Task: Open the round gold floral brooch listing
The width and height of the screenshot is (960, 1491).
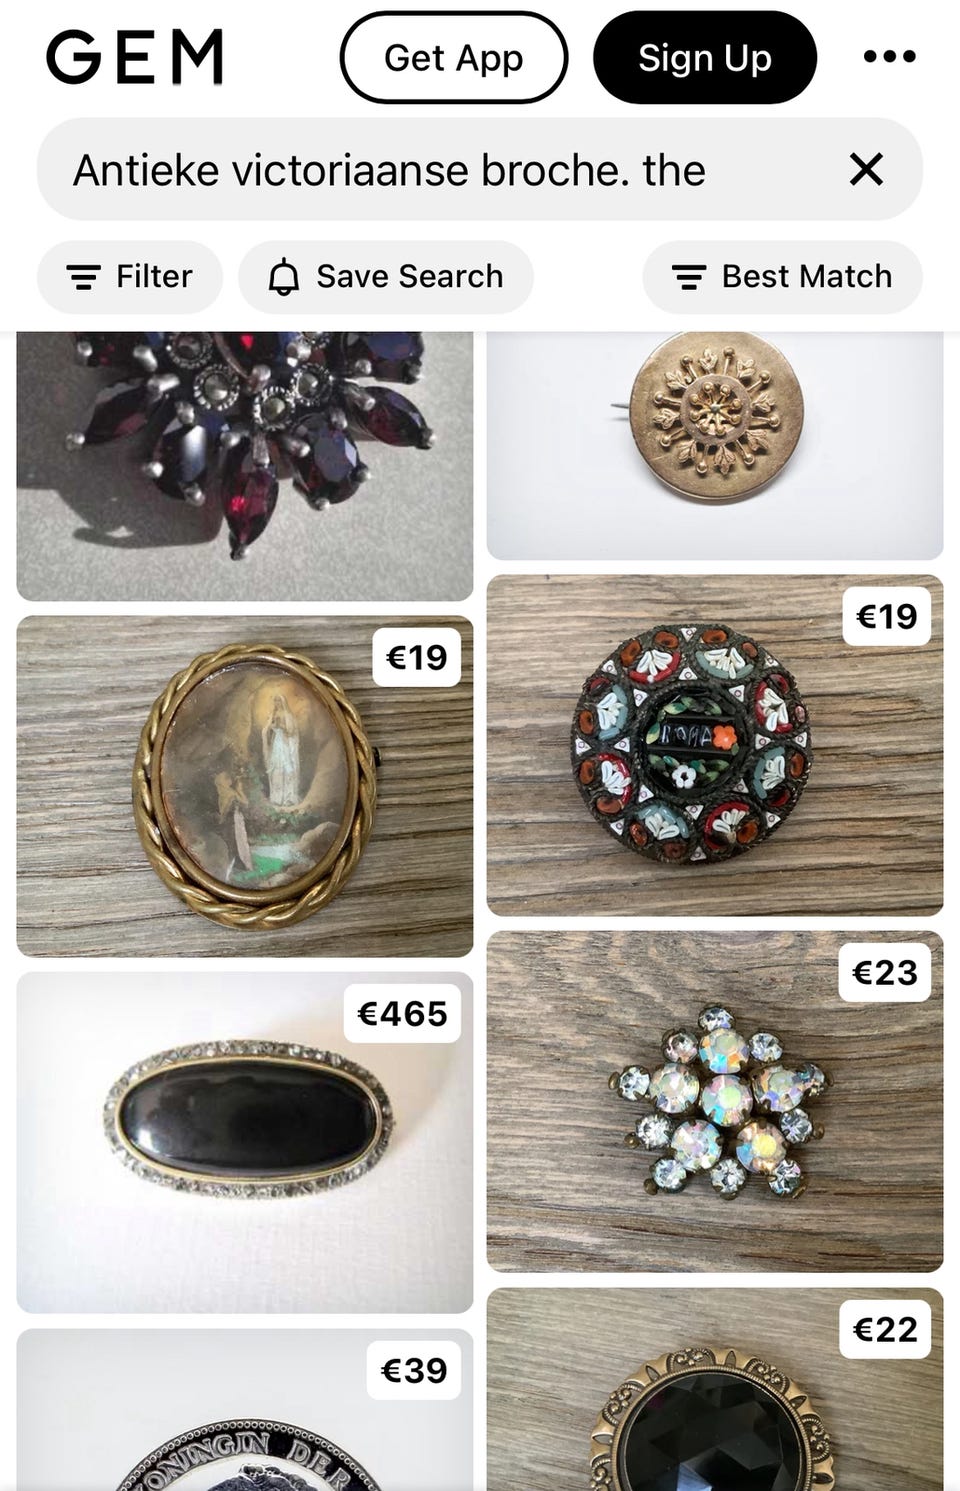Action: pyautogui.click(x=715, y=446)
